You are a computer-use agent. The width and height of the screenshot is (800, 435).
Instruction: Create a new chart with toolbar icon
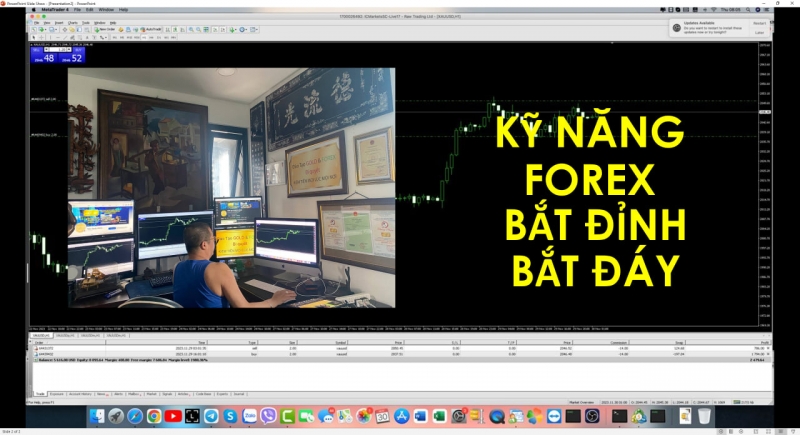42,30
